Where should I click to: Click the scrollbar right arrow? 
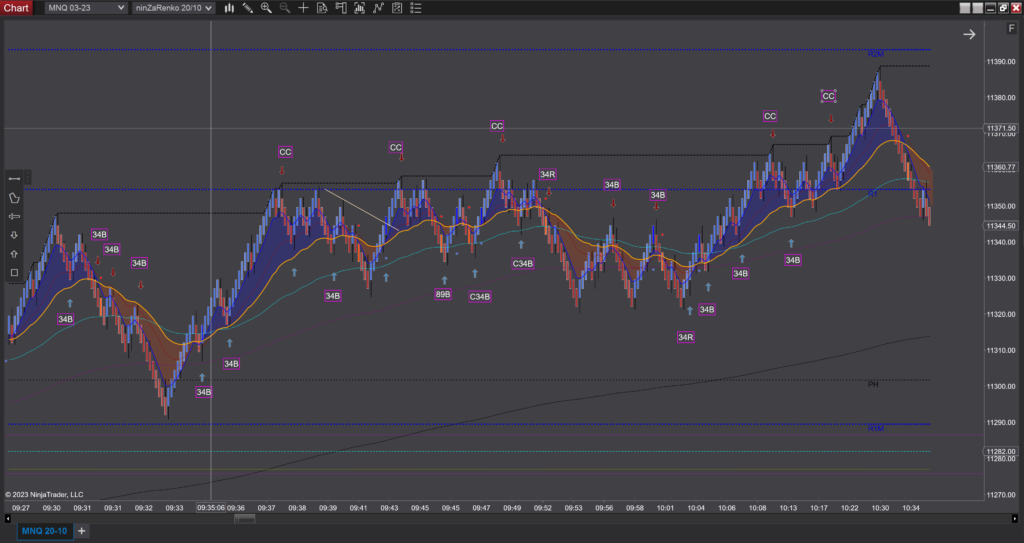(1015, 519)
